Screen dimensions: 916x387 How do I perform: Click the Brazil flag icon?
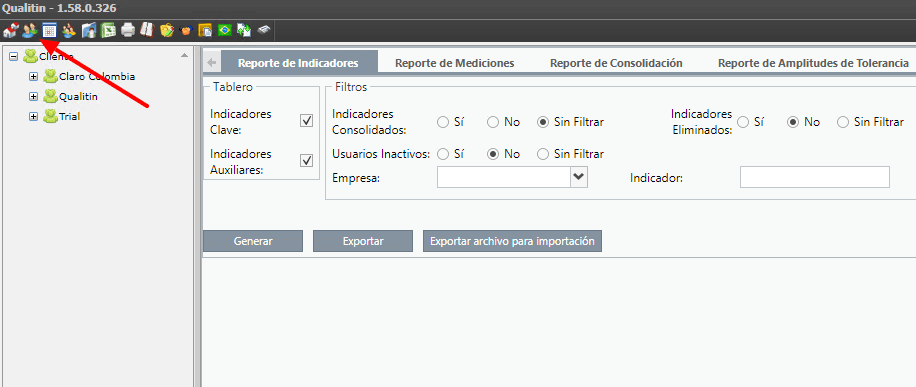[224, 30]
